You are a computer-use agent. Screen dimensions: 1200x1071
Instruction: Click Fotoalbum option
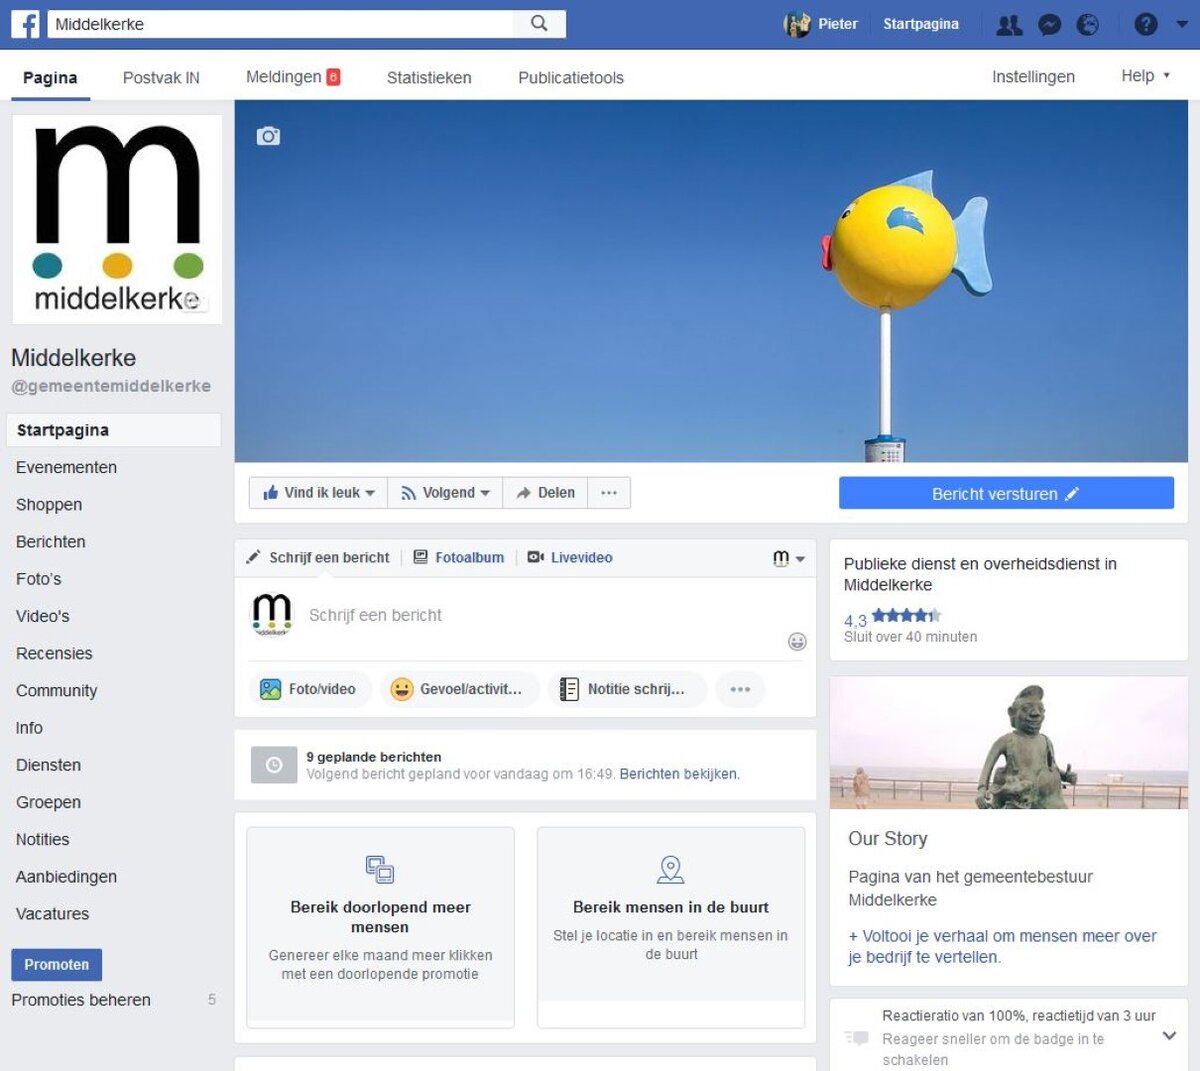459,558
